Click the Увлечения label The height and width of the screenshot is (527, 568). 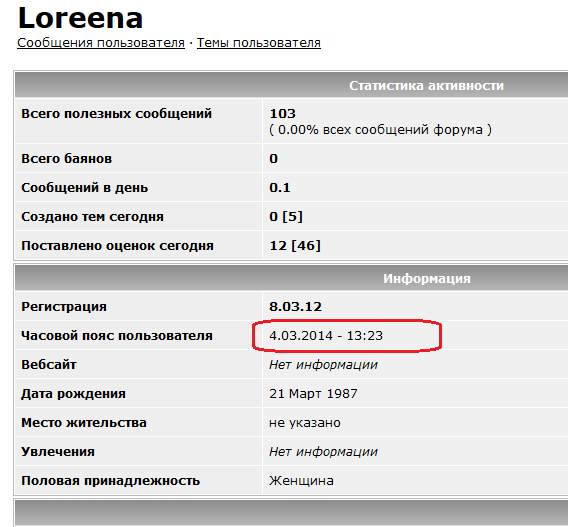pyautogui.click(x=58, y=452)
